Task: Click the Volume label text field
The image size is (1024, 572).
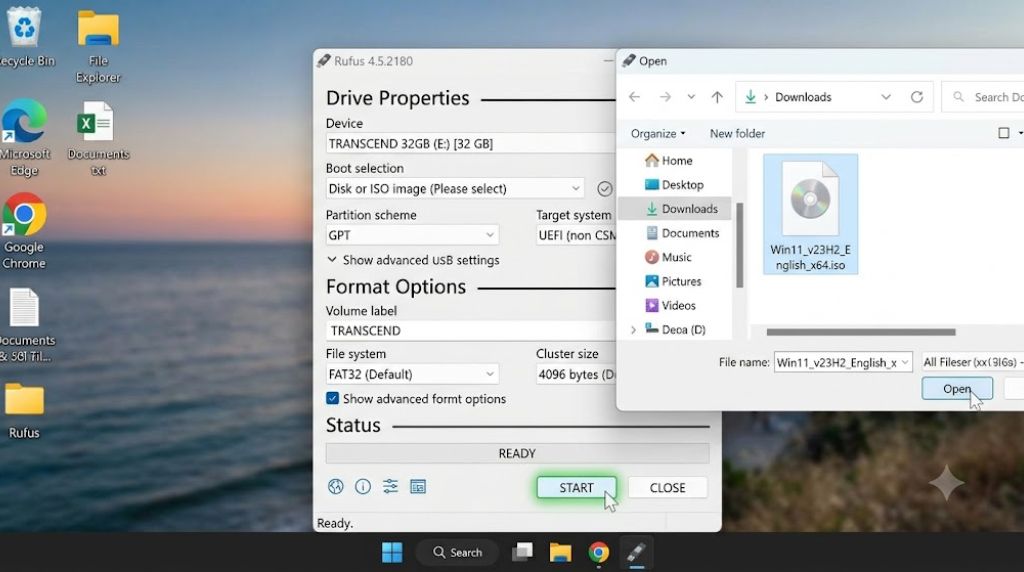Action: [x=471, y=330]
